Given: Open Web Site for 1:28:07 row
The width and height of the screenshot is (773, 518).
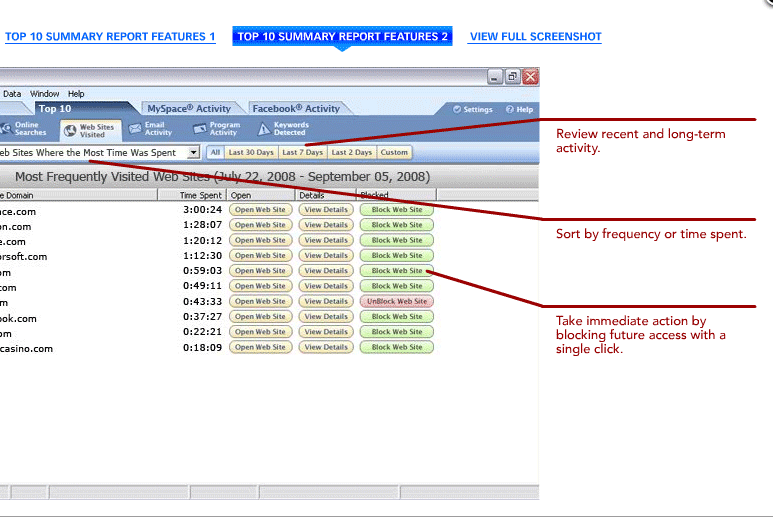Looking at the screenshot, I should point(260,225).
